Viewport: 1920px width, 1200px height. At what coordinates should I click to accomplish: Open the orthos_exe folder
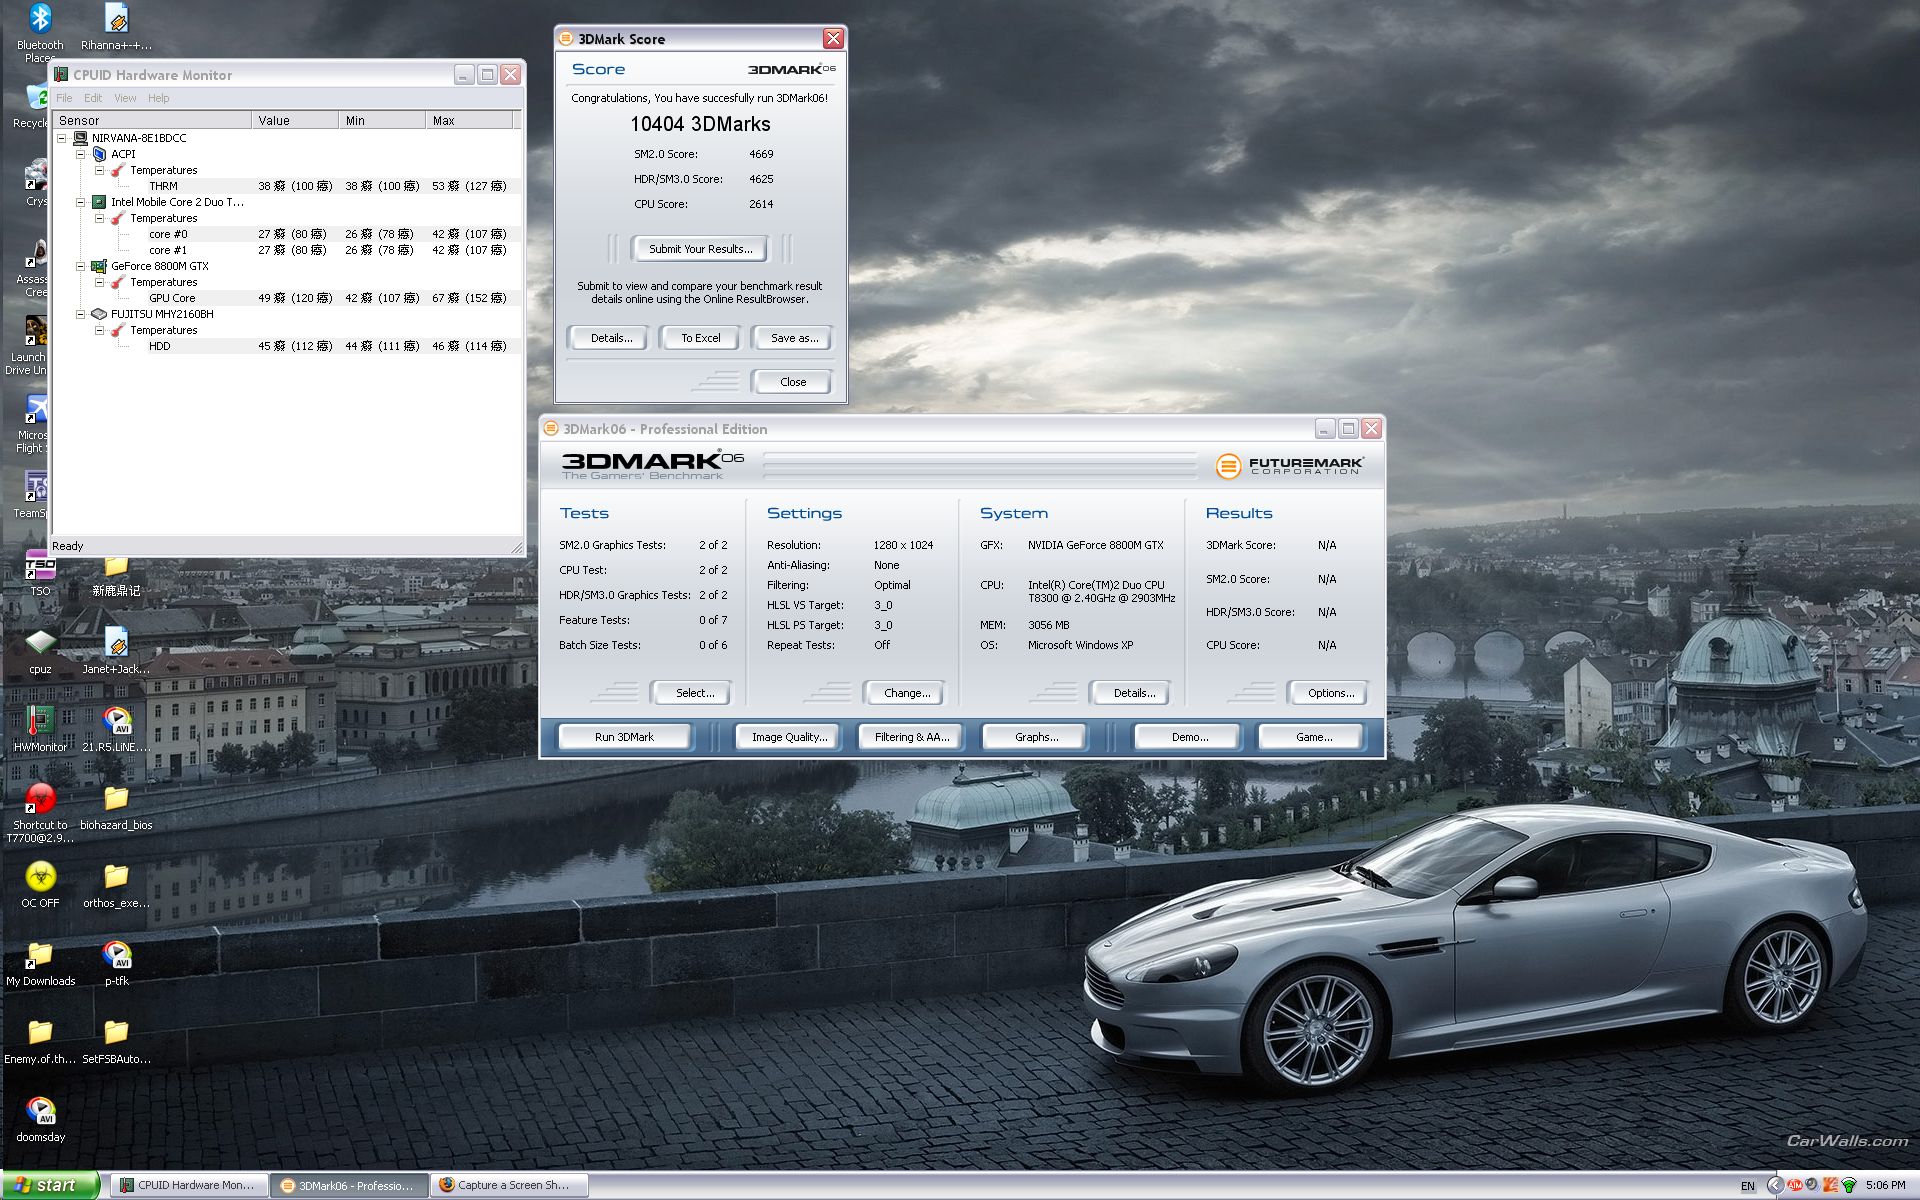tap(116, 885)
